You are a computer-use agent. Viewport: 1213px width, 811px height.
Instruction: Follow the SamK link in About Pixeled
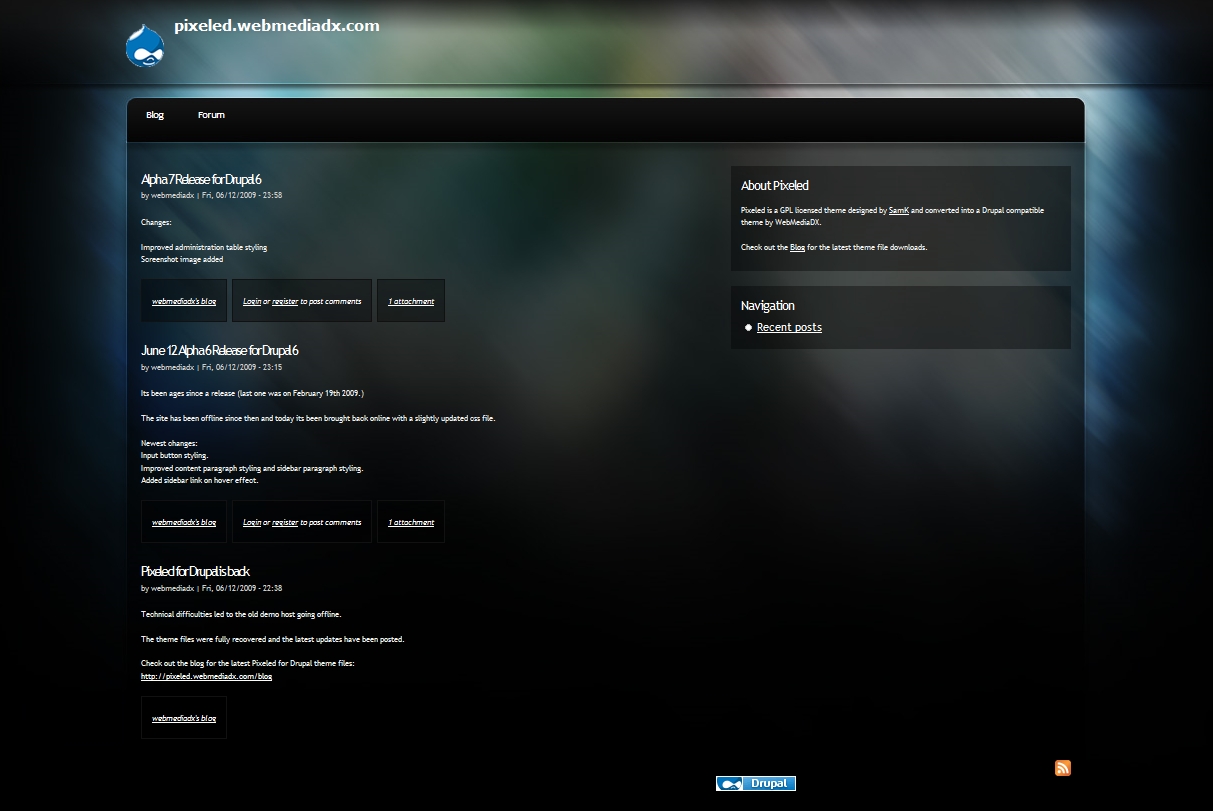898,211
